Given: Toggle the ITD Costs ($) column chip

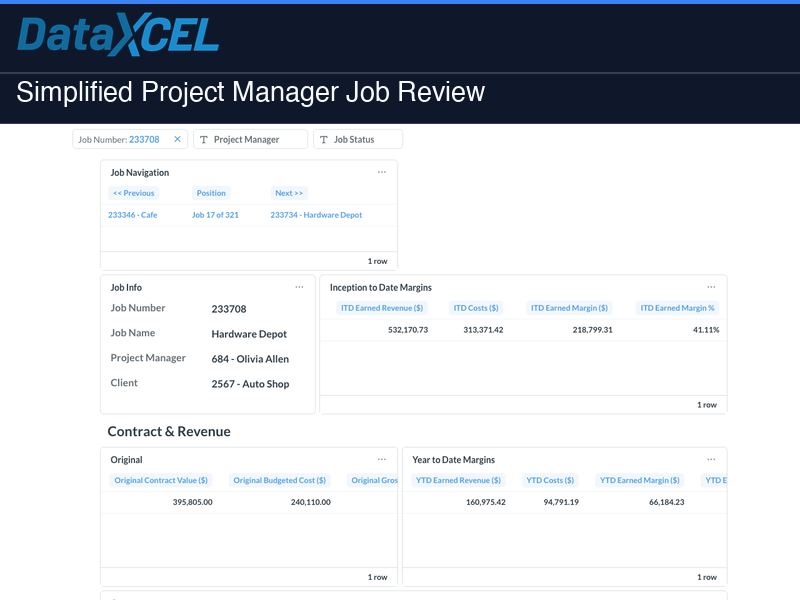Looking at the screenshot, I should (x=475, y=308).
